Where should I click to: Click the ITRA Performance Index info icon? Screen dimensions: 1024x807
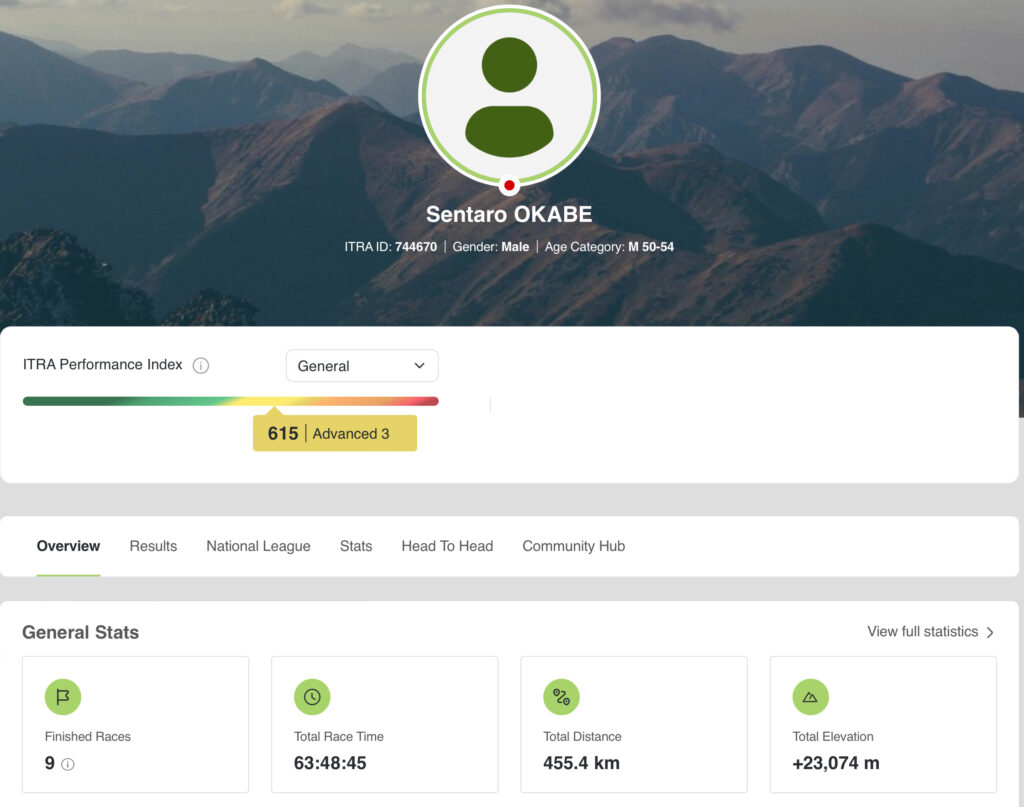[x=200, y=366]
